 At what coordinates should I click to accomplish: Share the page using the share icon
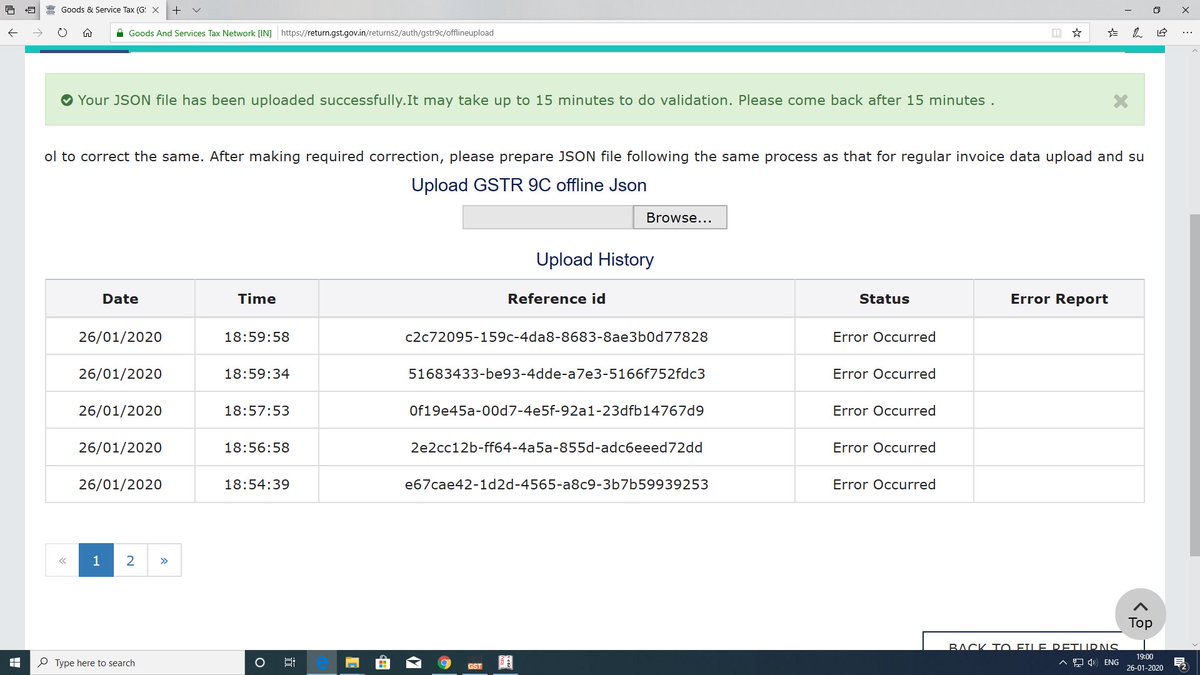1160,32
